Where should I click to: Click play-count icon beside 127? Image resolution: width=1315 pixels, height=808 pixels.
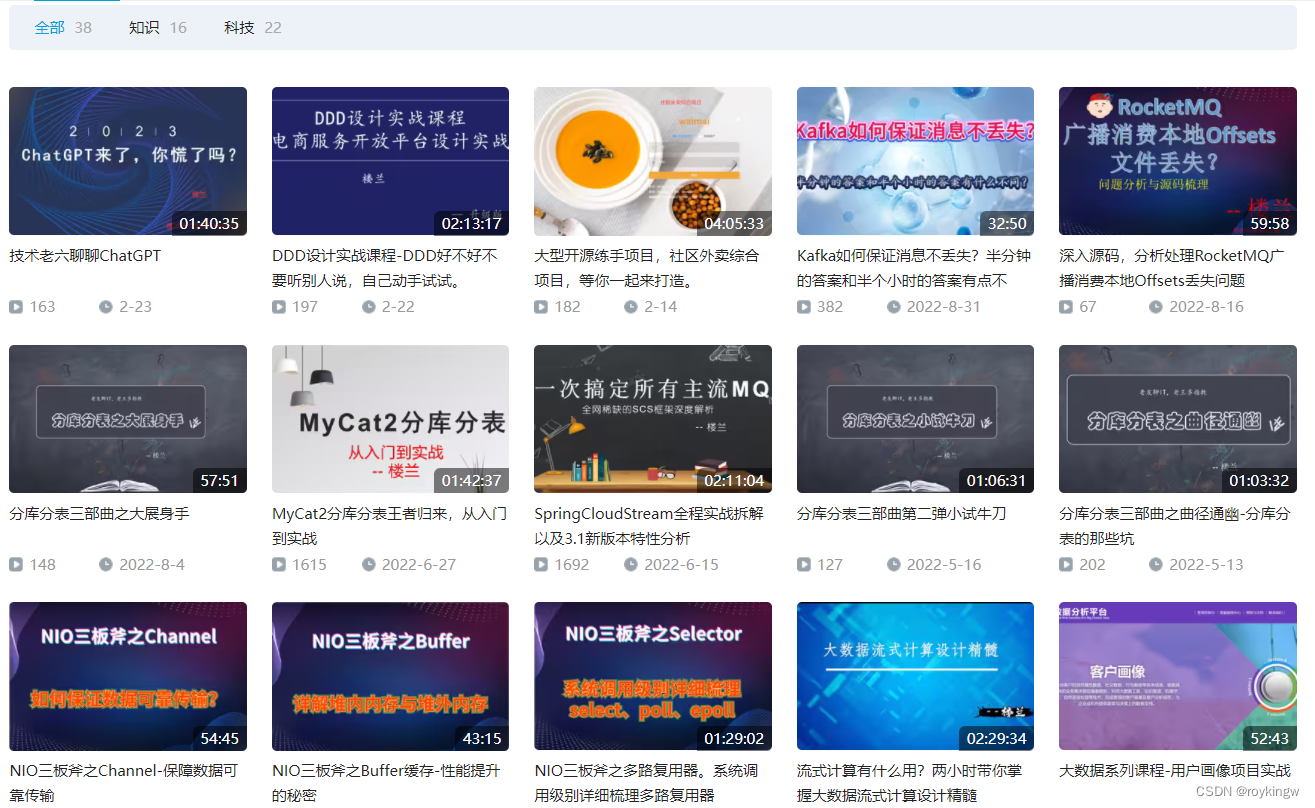[804, 565]
